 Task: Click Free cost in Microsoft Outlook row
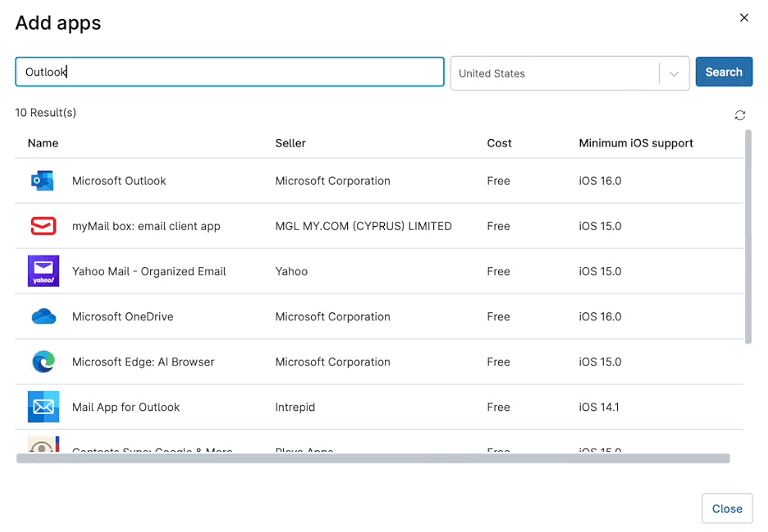point(499,181)
